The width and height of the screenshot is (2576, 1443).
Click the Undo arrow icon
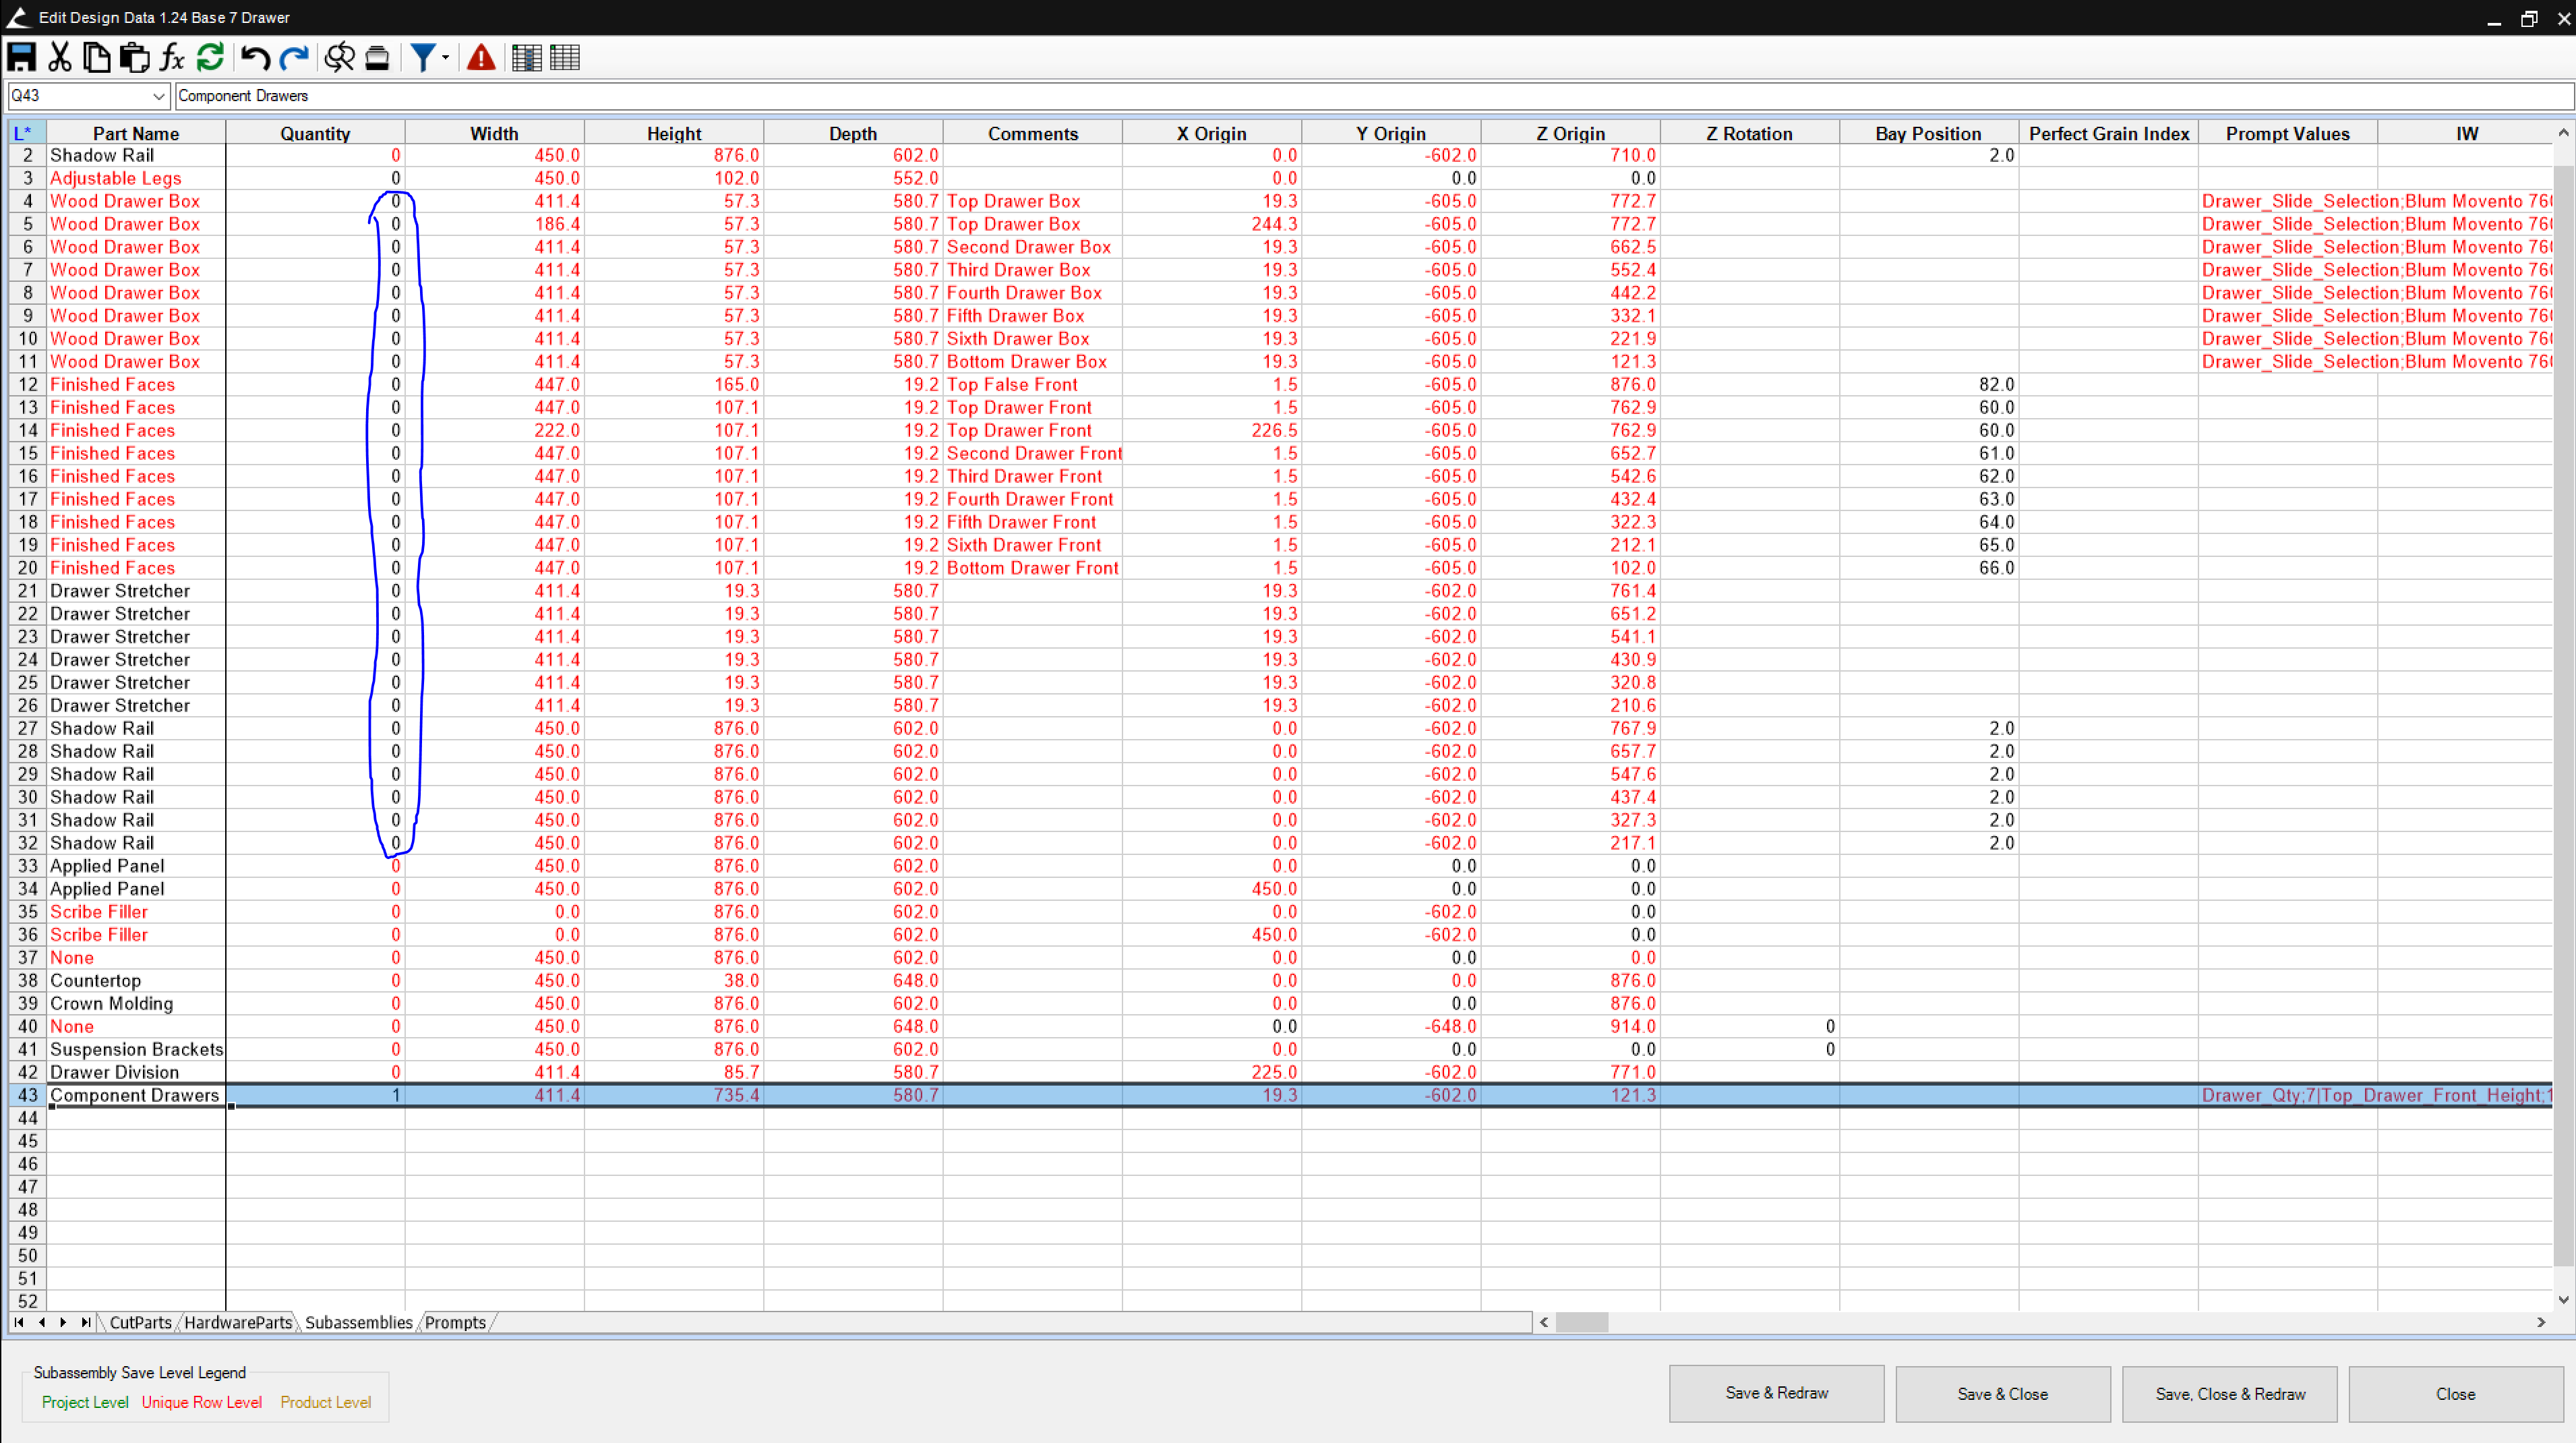(x=255, y=57)
